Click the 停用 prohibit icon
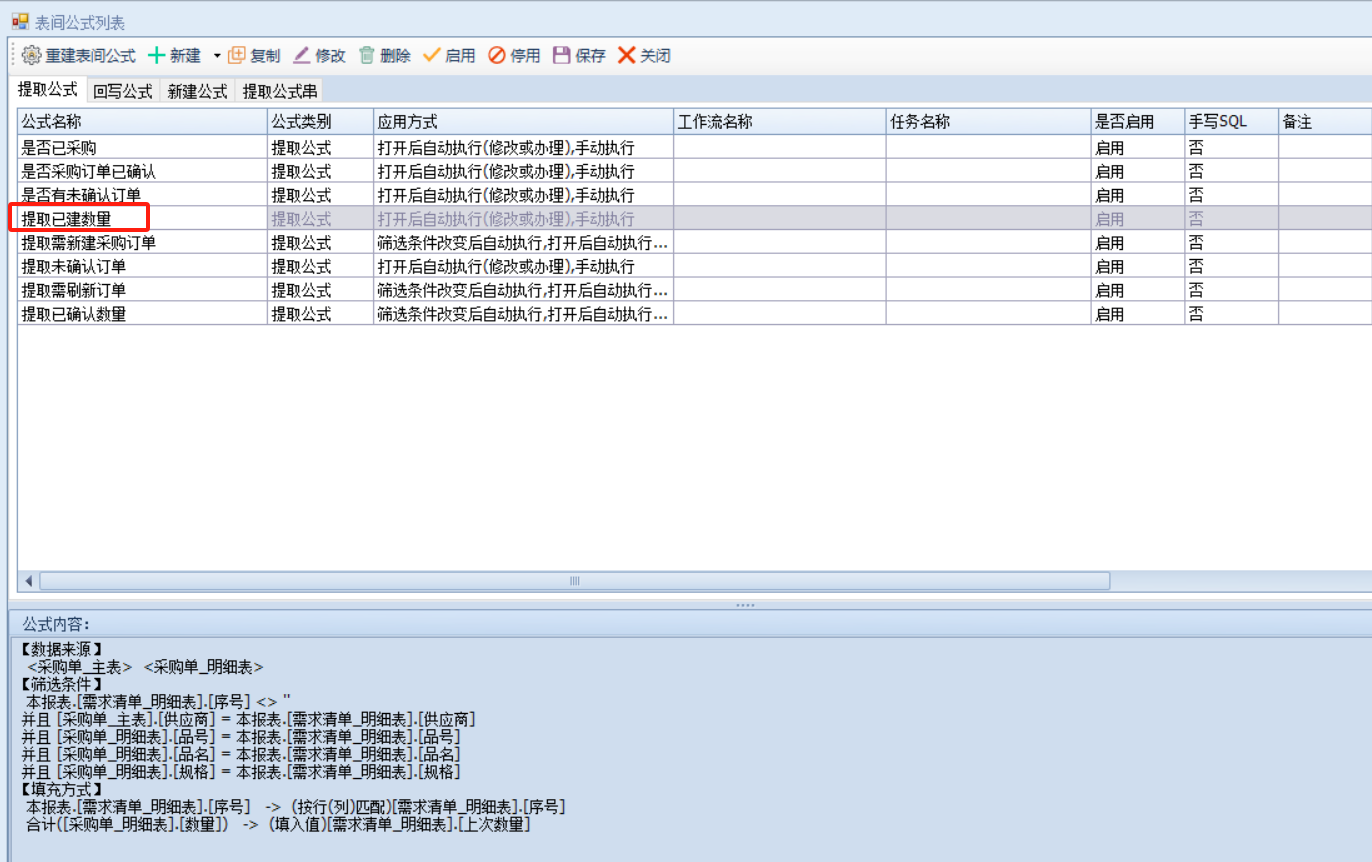Screen dimensions: 1372x862 [x=497, y=55]
